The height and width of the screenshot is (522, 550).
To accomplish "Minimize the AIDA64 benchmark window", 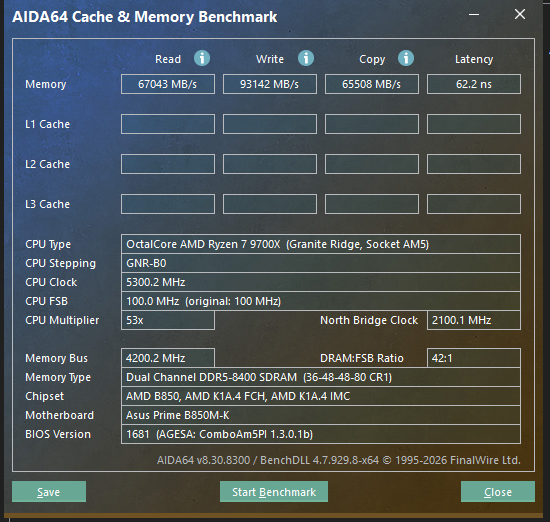I will 474,15.
